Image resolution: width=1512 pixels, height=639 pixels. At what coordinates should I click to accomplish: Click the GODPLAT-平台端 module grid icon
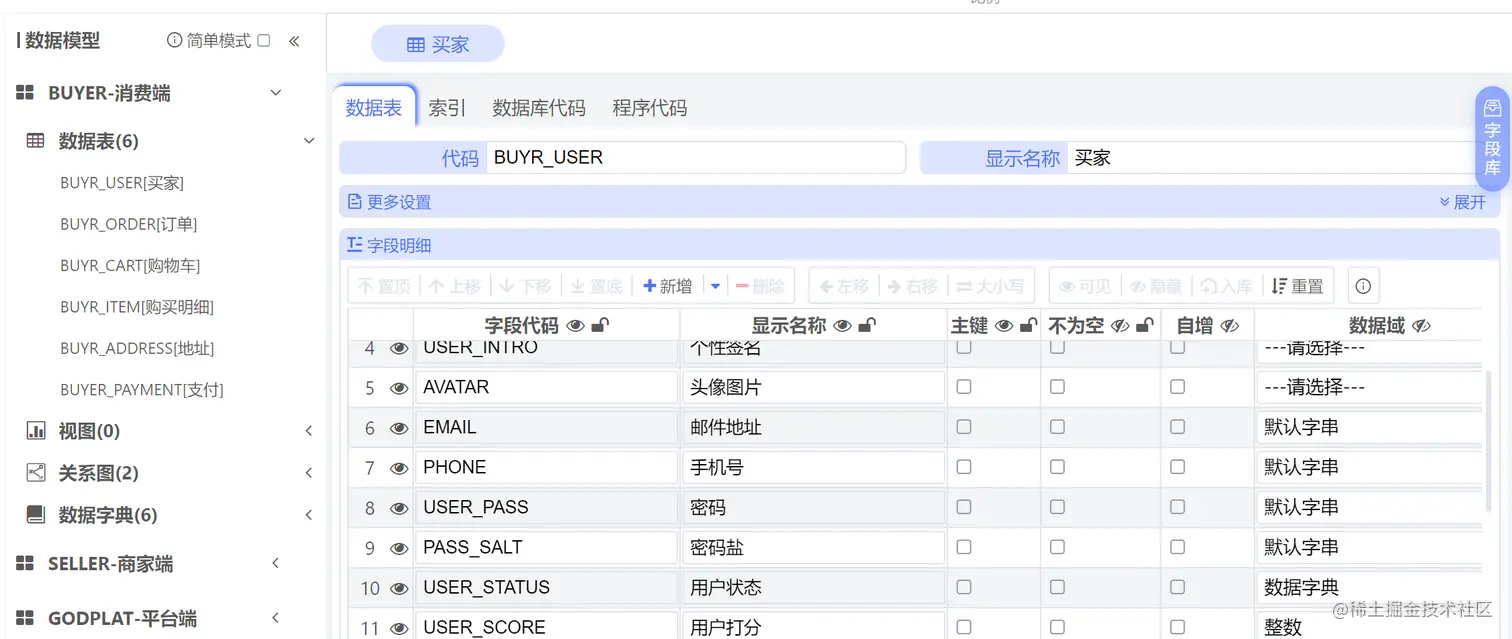click(x=25, y=619)
